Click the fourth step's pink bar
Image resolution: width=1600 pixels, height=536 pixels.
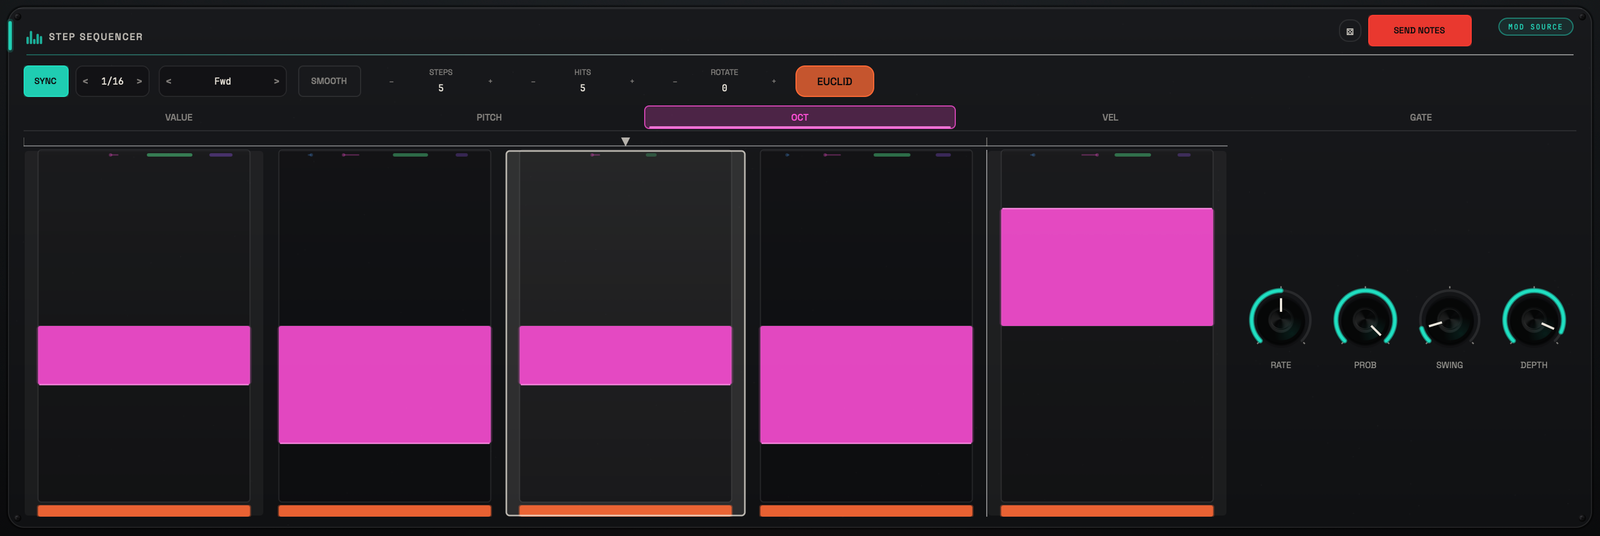[x=866, y=385]
